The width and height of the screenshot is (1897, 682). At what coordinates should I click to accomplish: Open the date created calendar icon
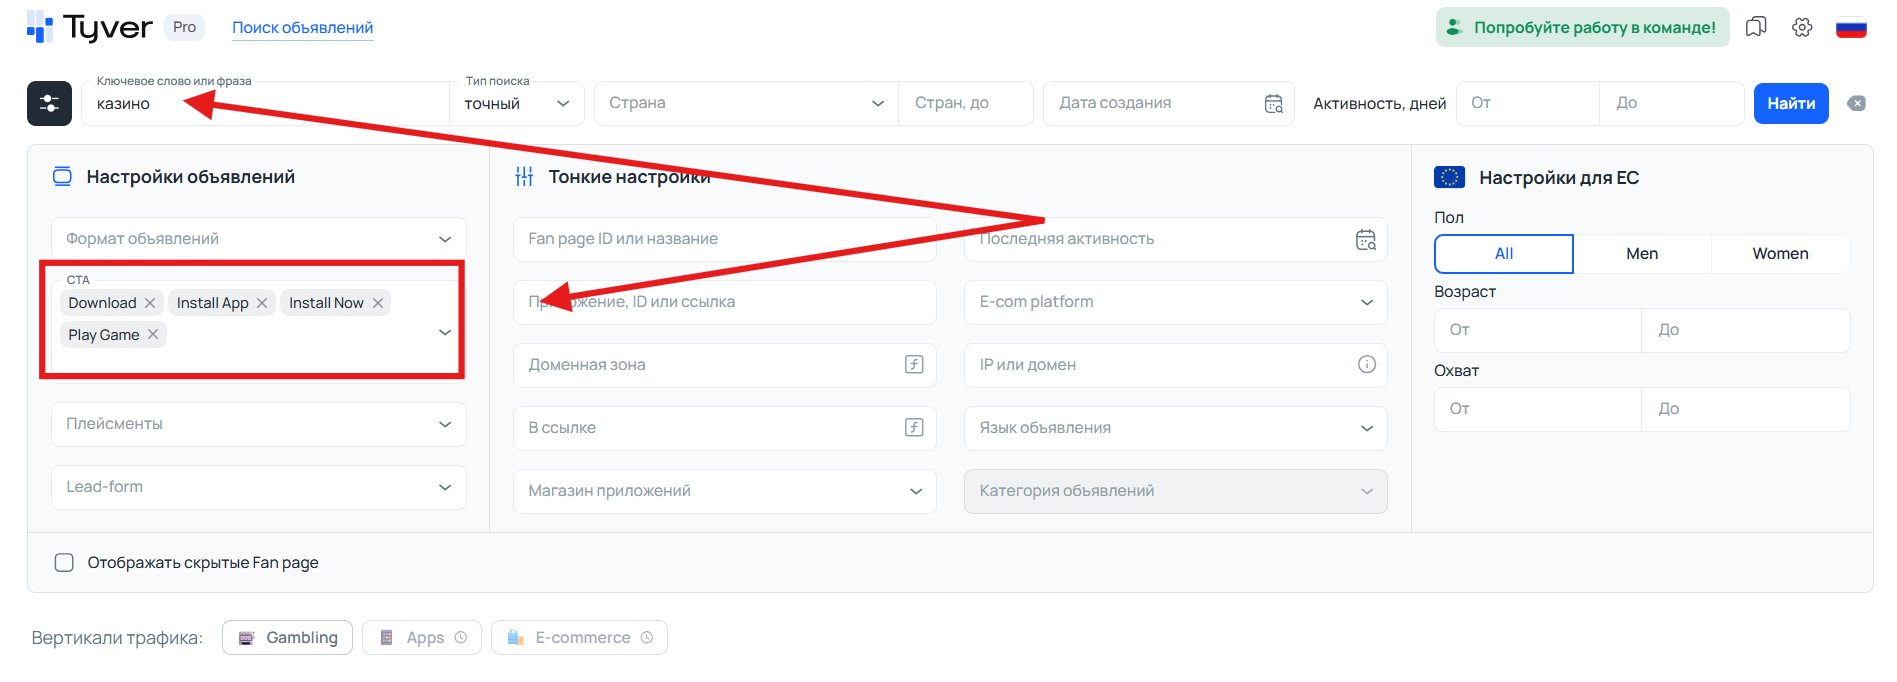(1273, 103)
